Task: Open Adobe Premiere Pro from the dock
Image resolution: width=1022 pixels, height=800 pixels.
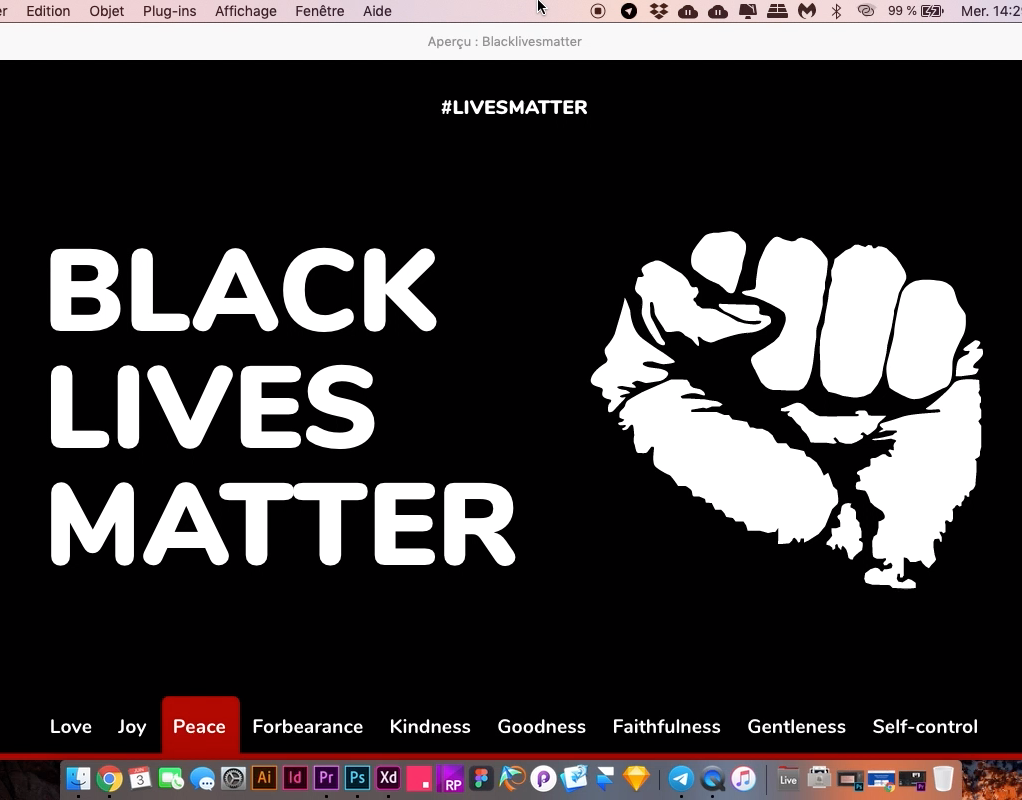Action: (x=326, y=778)
